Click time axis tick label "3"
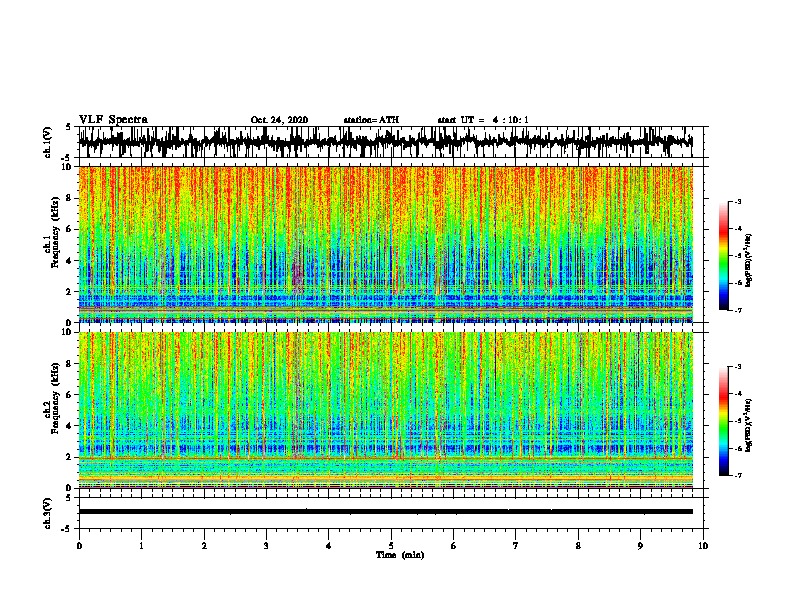 [266, 546]
